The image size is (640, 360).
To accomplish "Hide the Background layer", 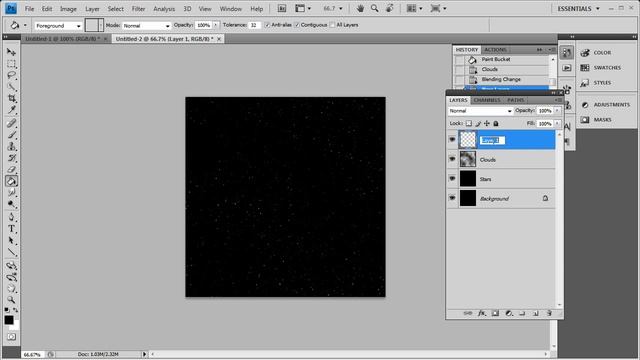I will [x=452, y=198].
